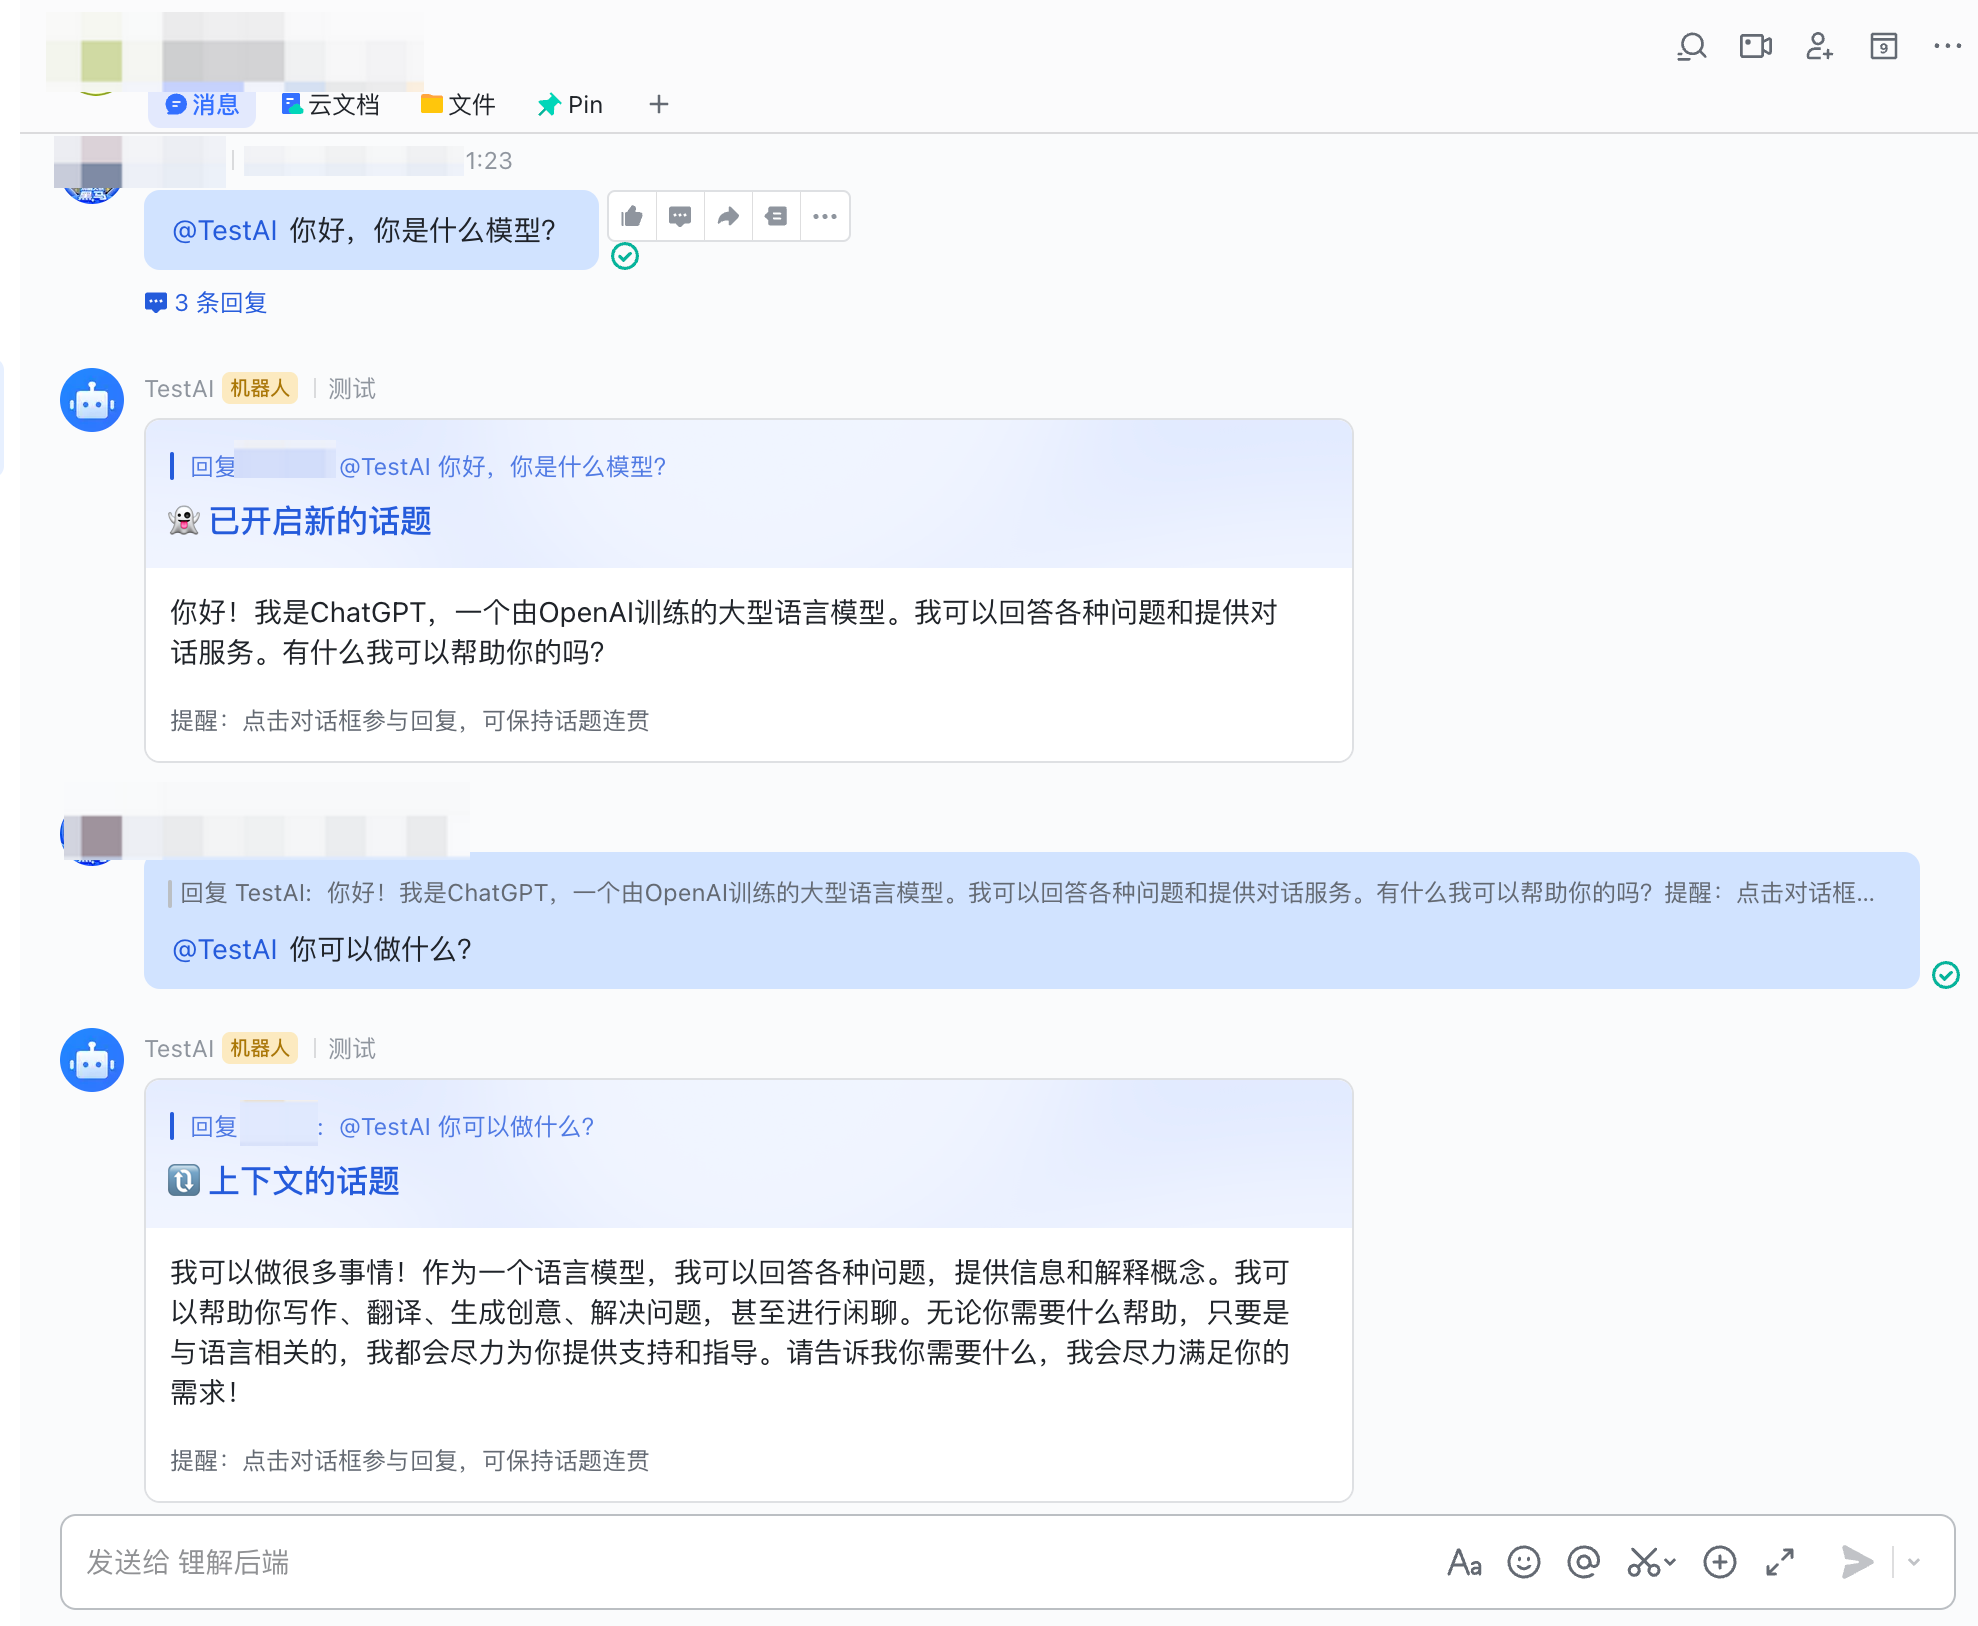Click the @TestAI mention in the first message
The height and width of the screenshot is (1626, 1978).
pyautogui.click(x=225, y=231)
